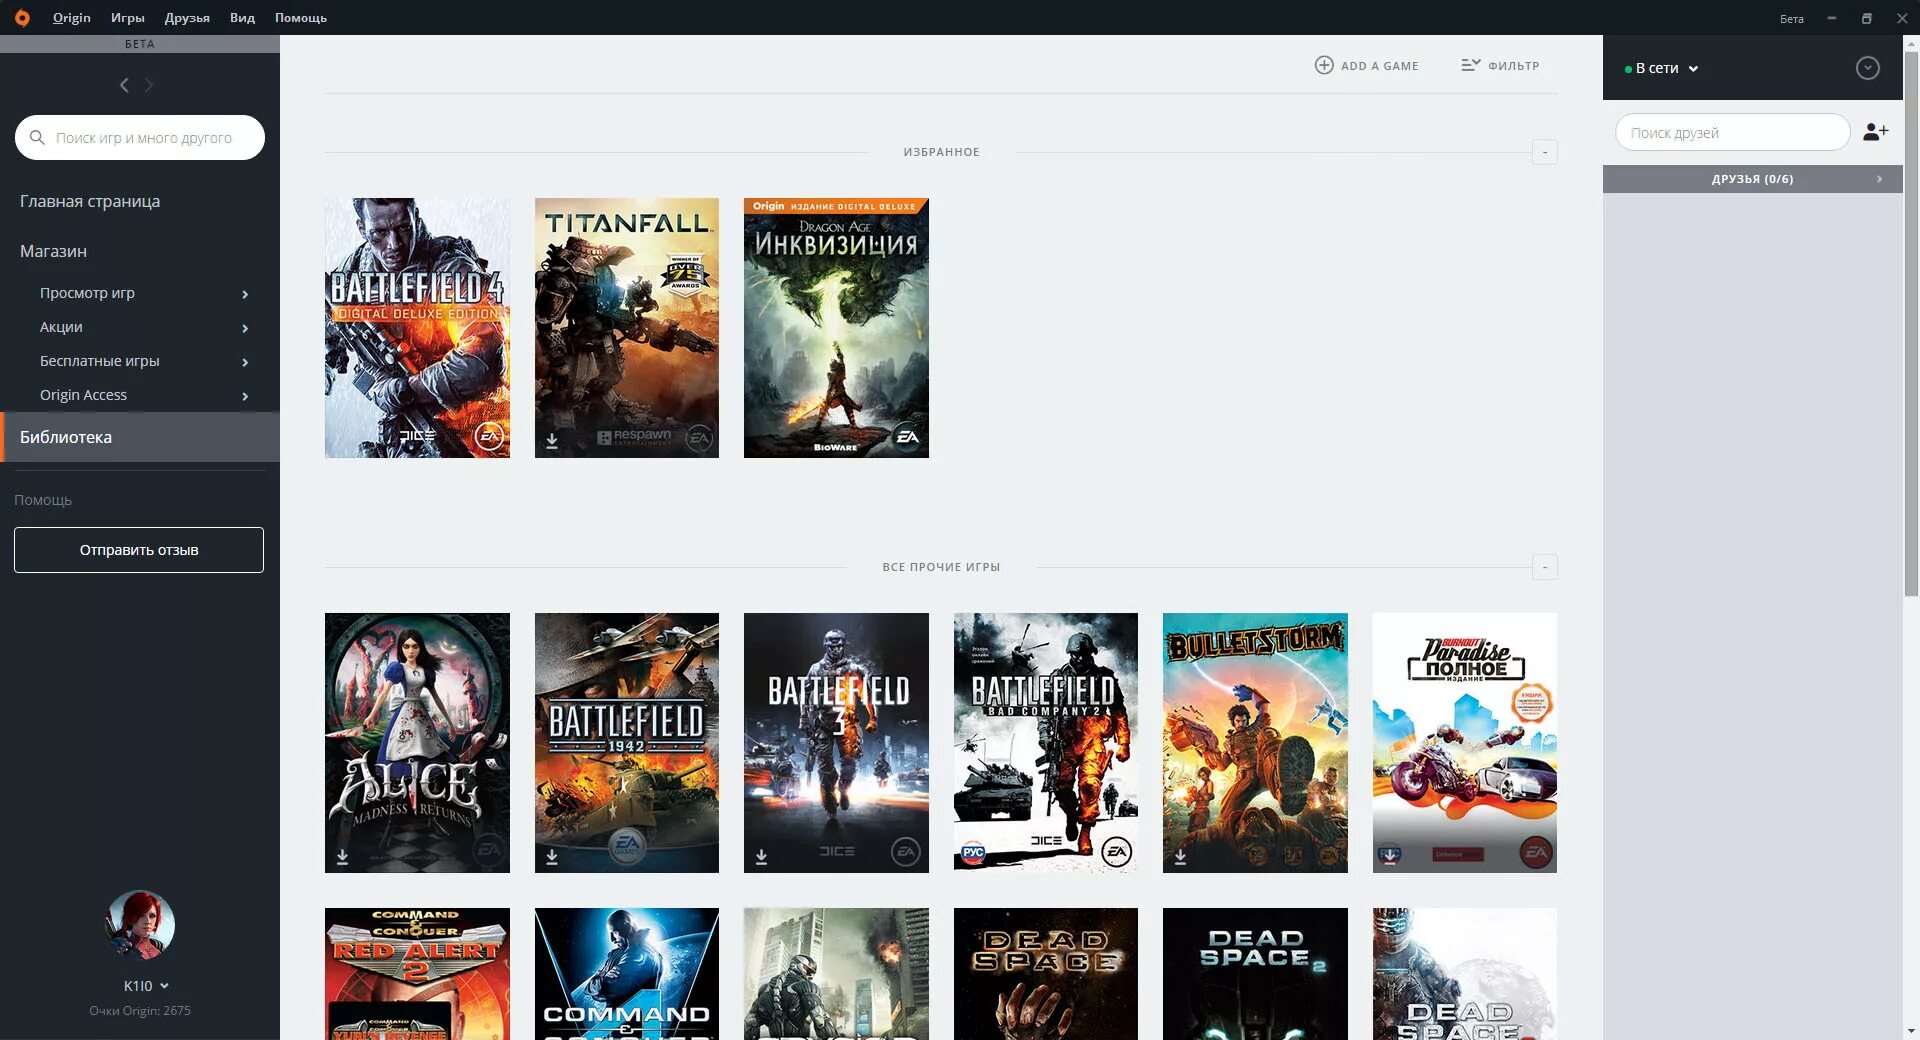Click the БЕТА banner in sidebar
The image size is (1920, 1040).
tap(140, 44)
